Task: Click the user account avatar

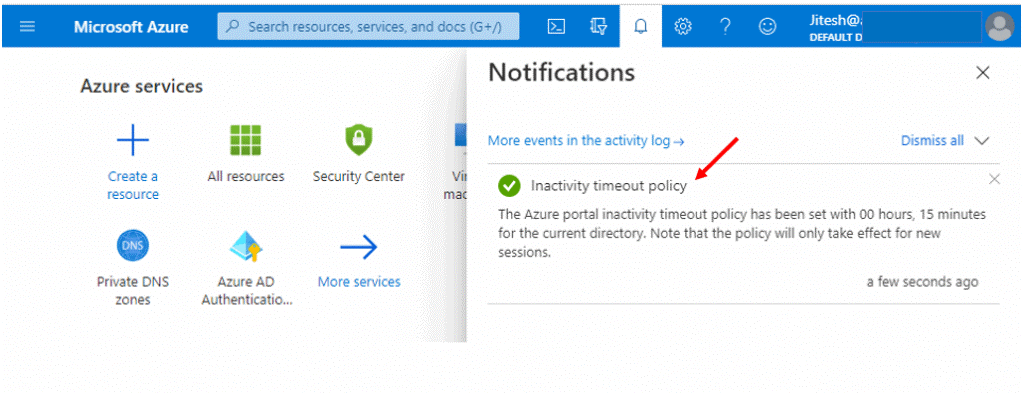Action: (1000, 27)
